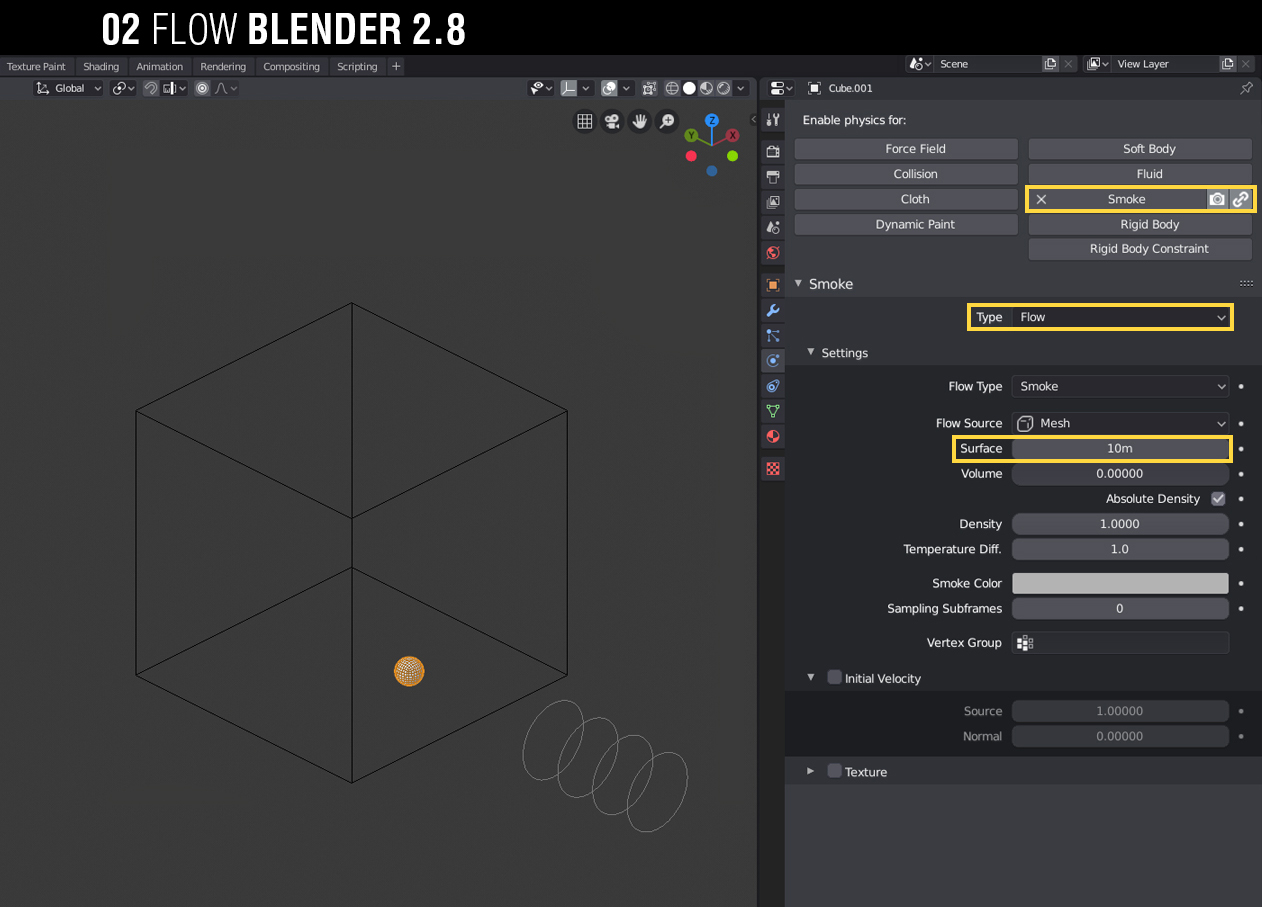Click the Smoke Color swatch

point(1120,583)
